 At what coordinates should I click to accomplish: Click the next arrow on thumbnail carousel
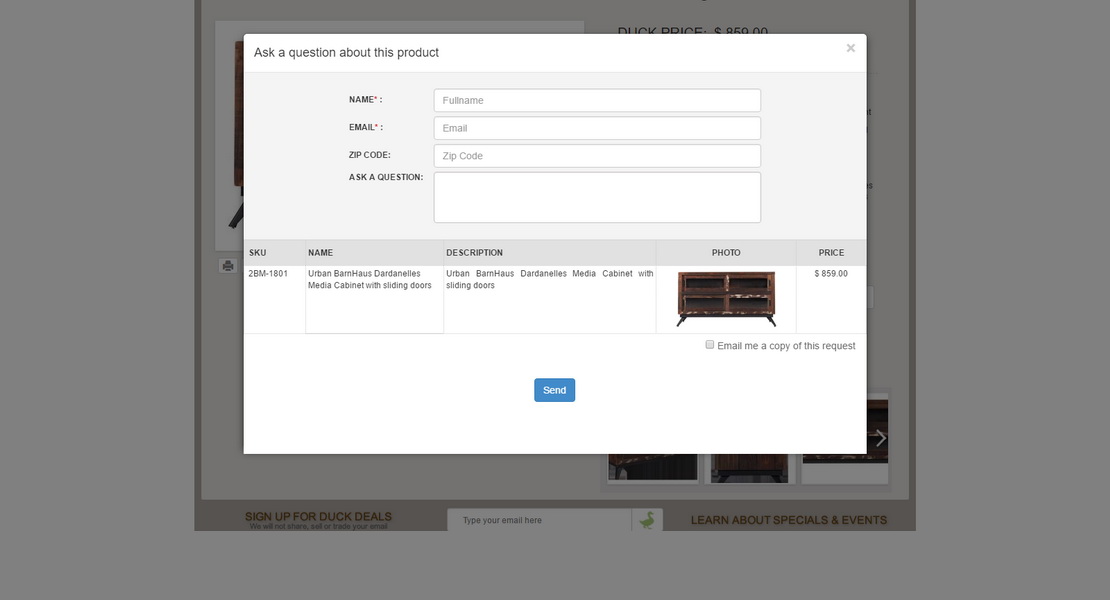tap(880, 438)
